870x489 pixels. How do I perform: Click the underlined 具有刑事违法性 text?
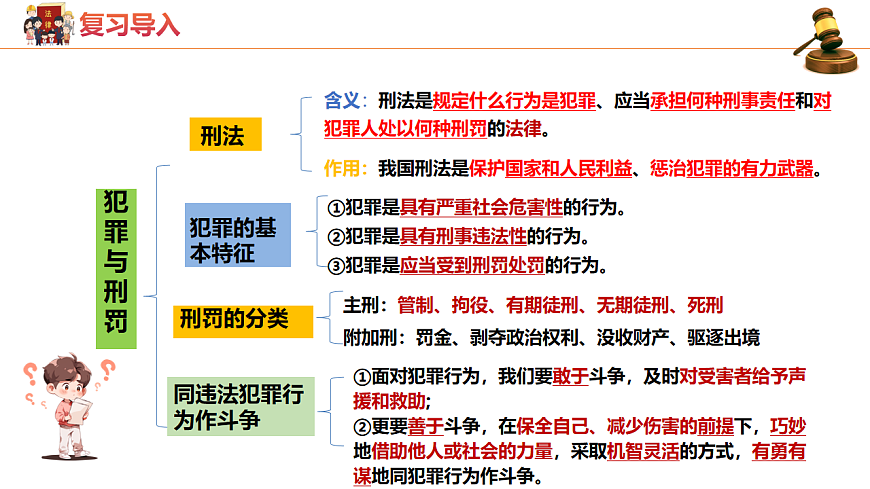click(x=463, y=236)
